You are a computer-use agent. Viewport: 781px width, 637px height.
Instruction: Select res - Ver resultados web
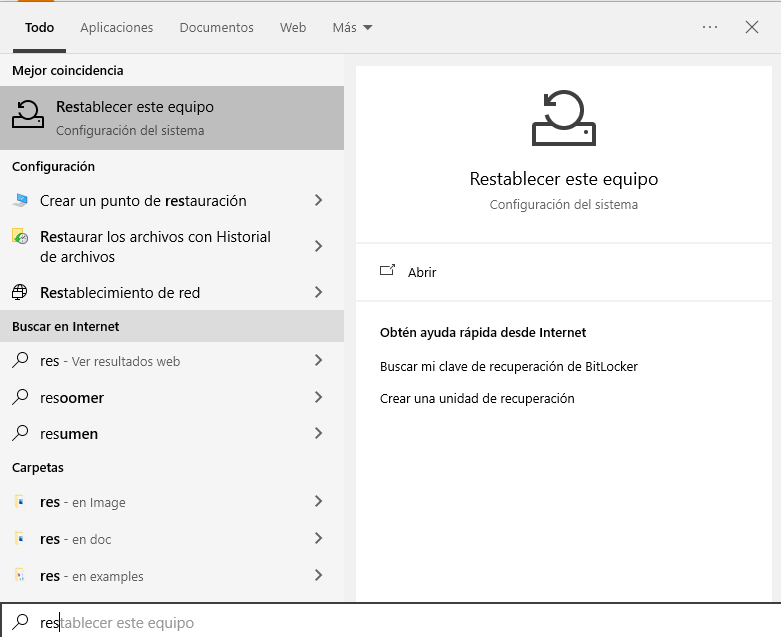click(x=172, y=360)
